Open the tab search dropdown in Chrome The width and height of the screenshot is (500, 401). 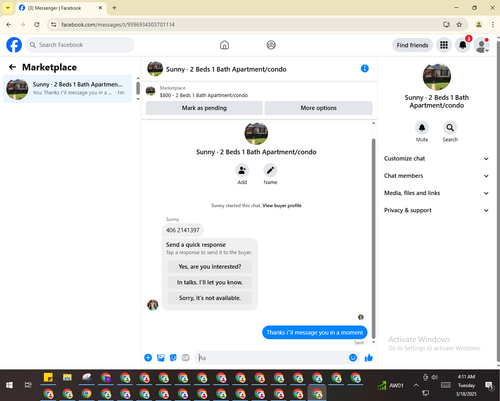tap(8, 8)
